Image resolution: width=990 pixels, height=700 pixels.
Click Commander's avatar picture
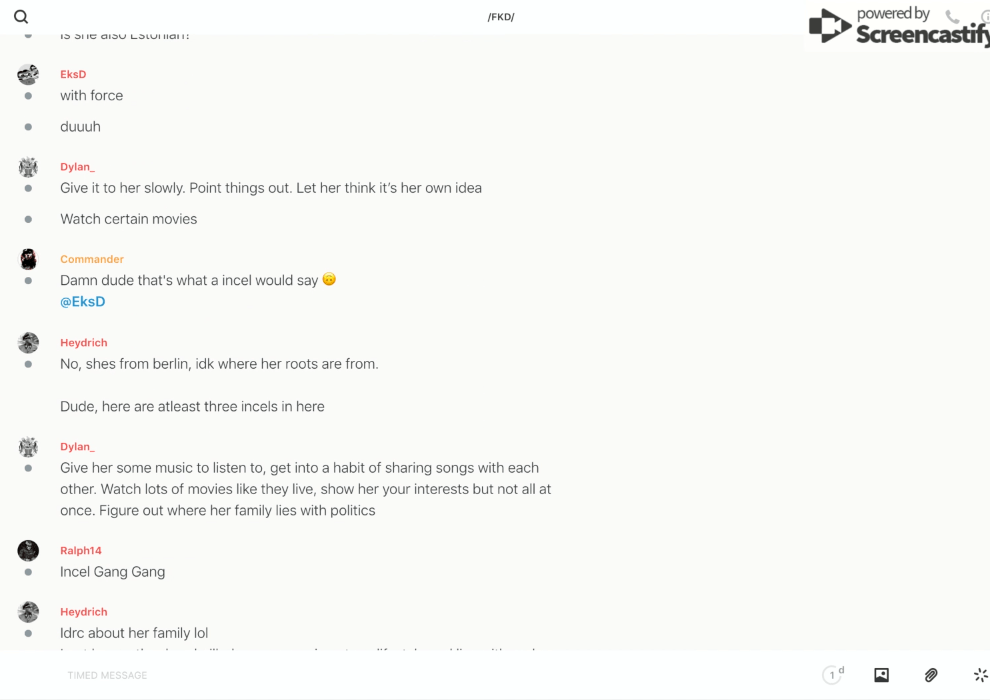(28, 259)
